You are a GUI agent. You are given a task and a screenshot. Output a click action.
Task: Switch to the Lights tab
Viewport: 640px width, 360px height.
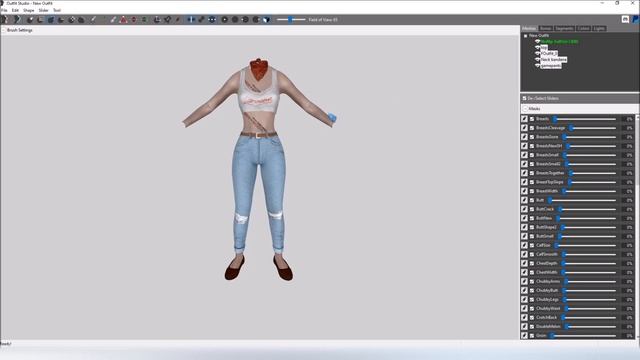tap(599, 29)
